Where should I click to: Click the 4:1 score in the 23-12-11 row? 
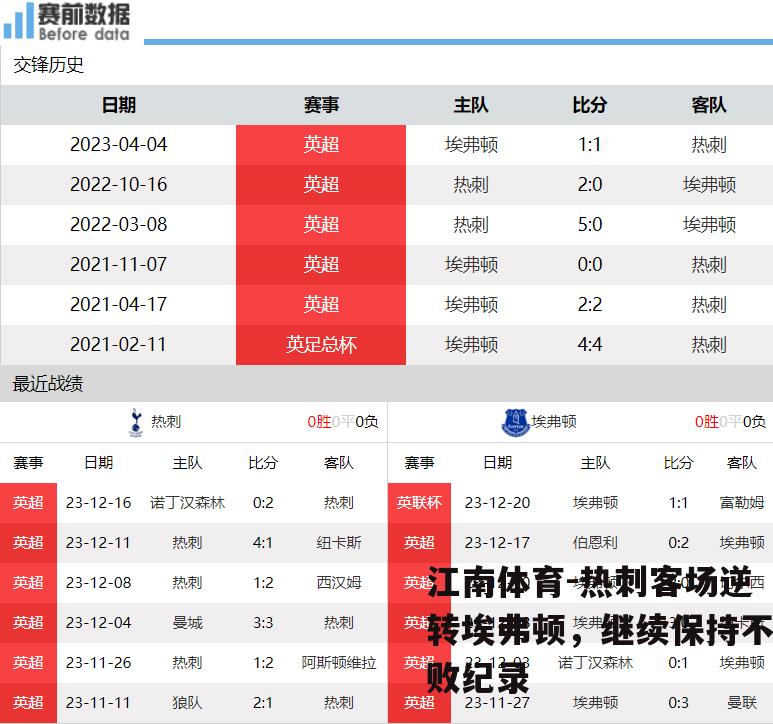(263, 543)
